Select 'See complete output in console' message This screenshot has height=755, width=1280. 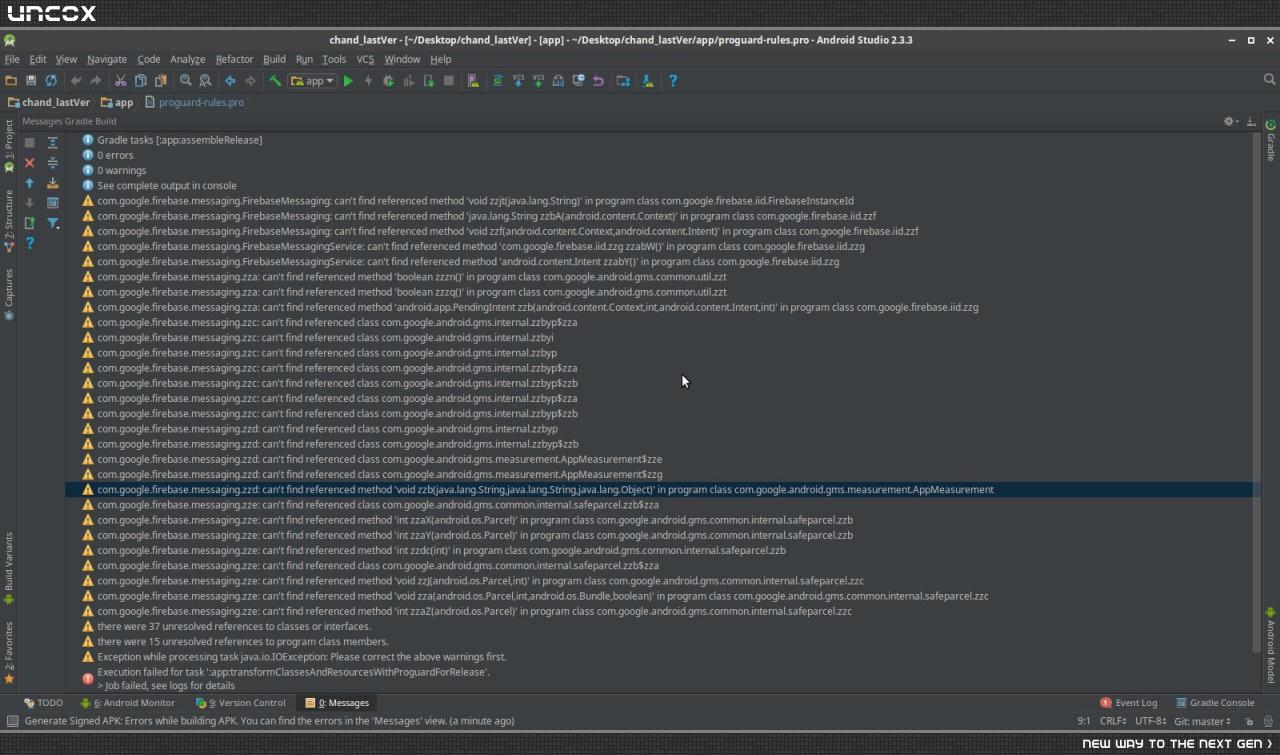pos(167,185)
